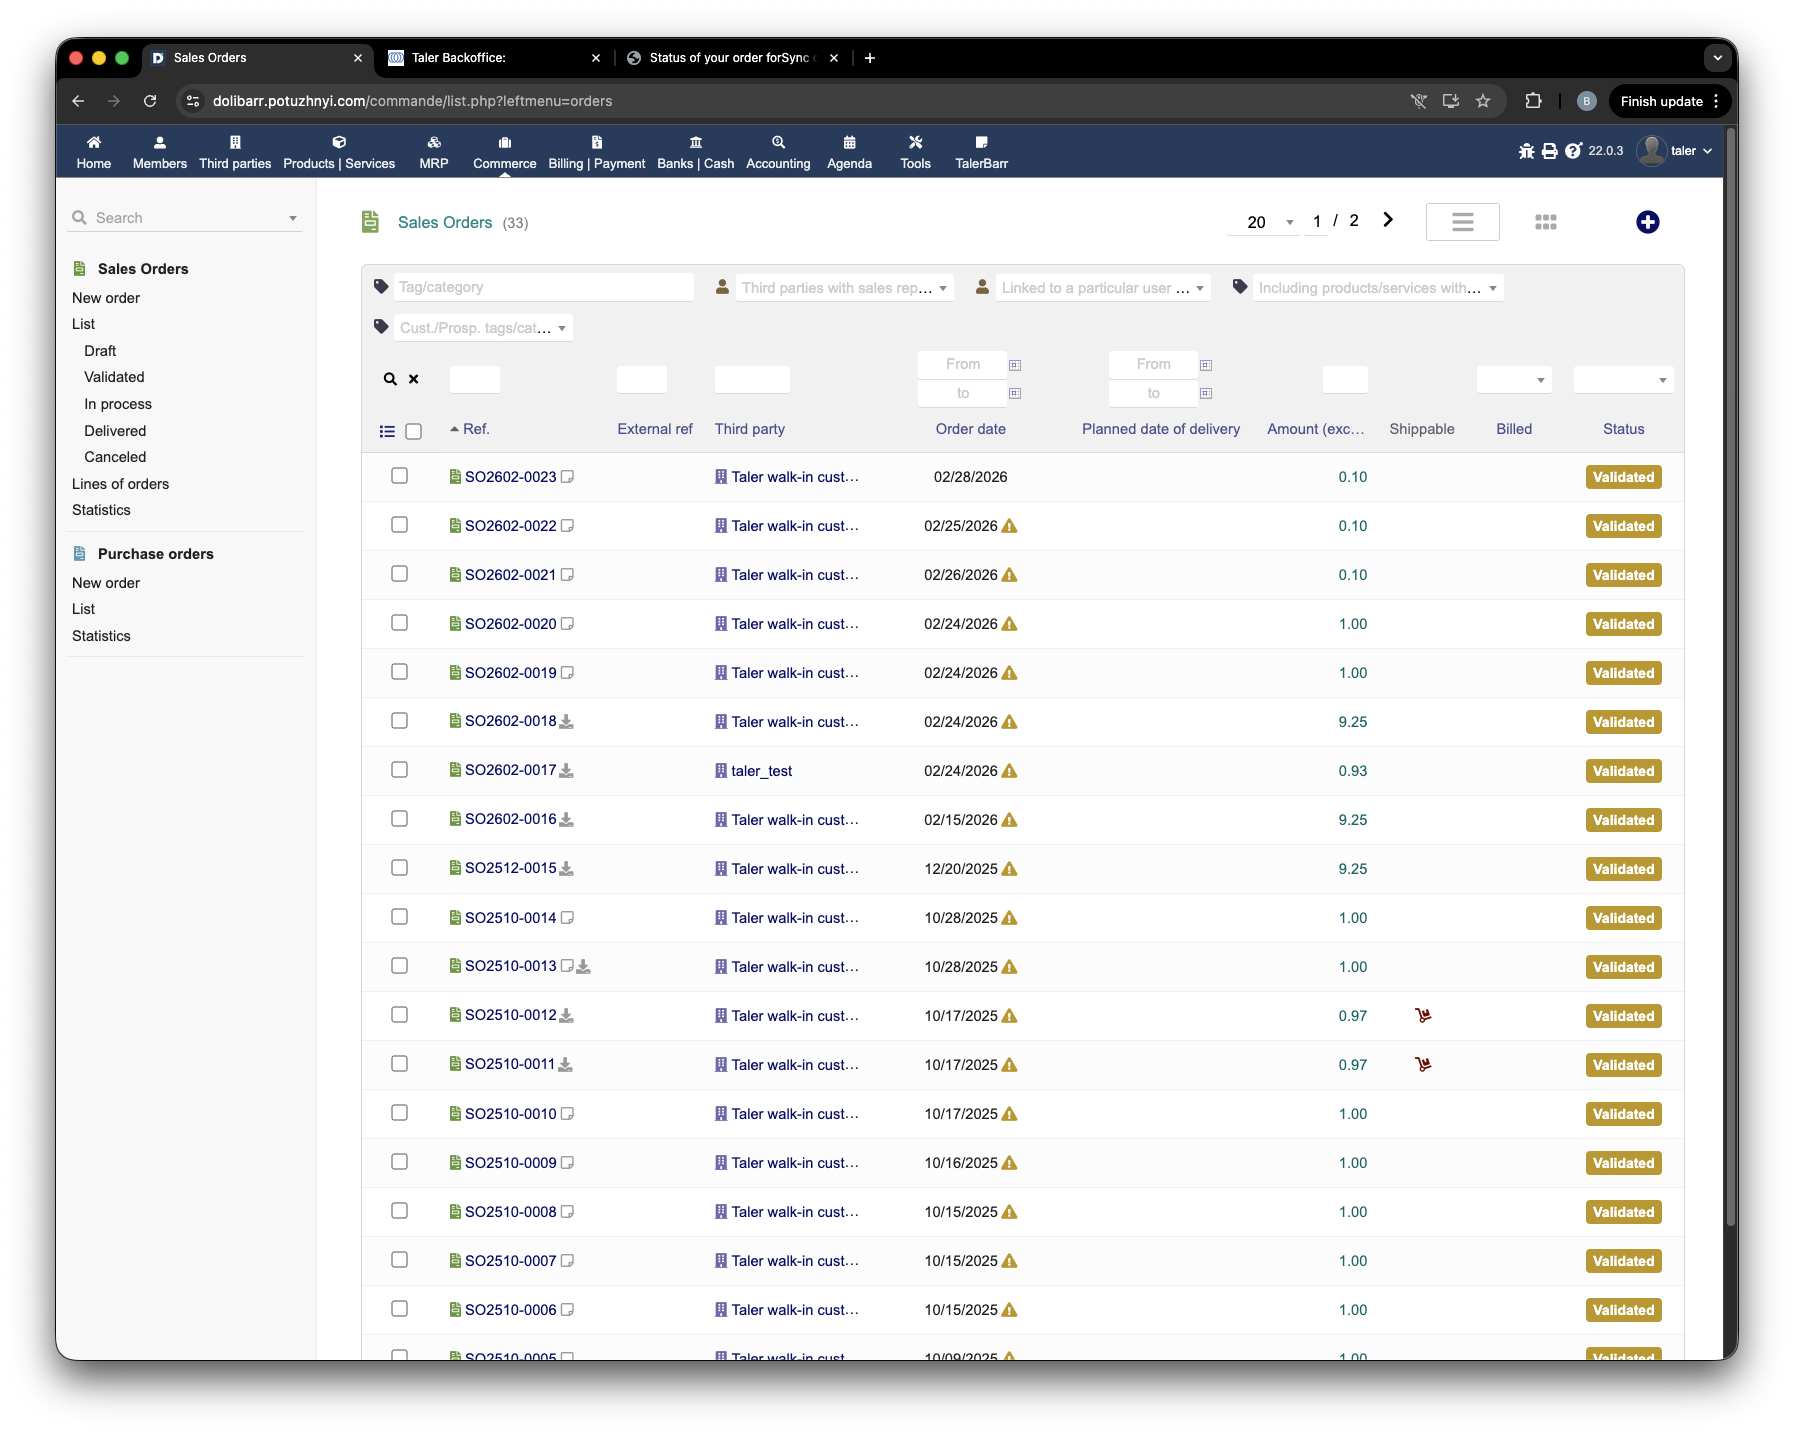Tick the checkbox for order SO2602-0023
This screenshot has width=1794, height=1434.
tap(400, 476)
